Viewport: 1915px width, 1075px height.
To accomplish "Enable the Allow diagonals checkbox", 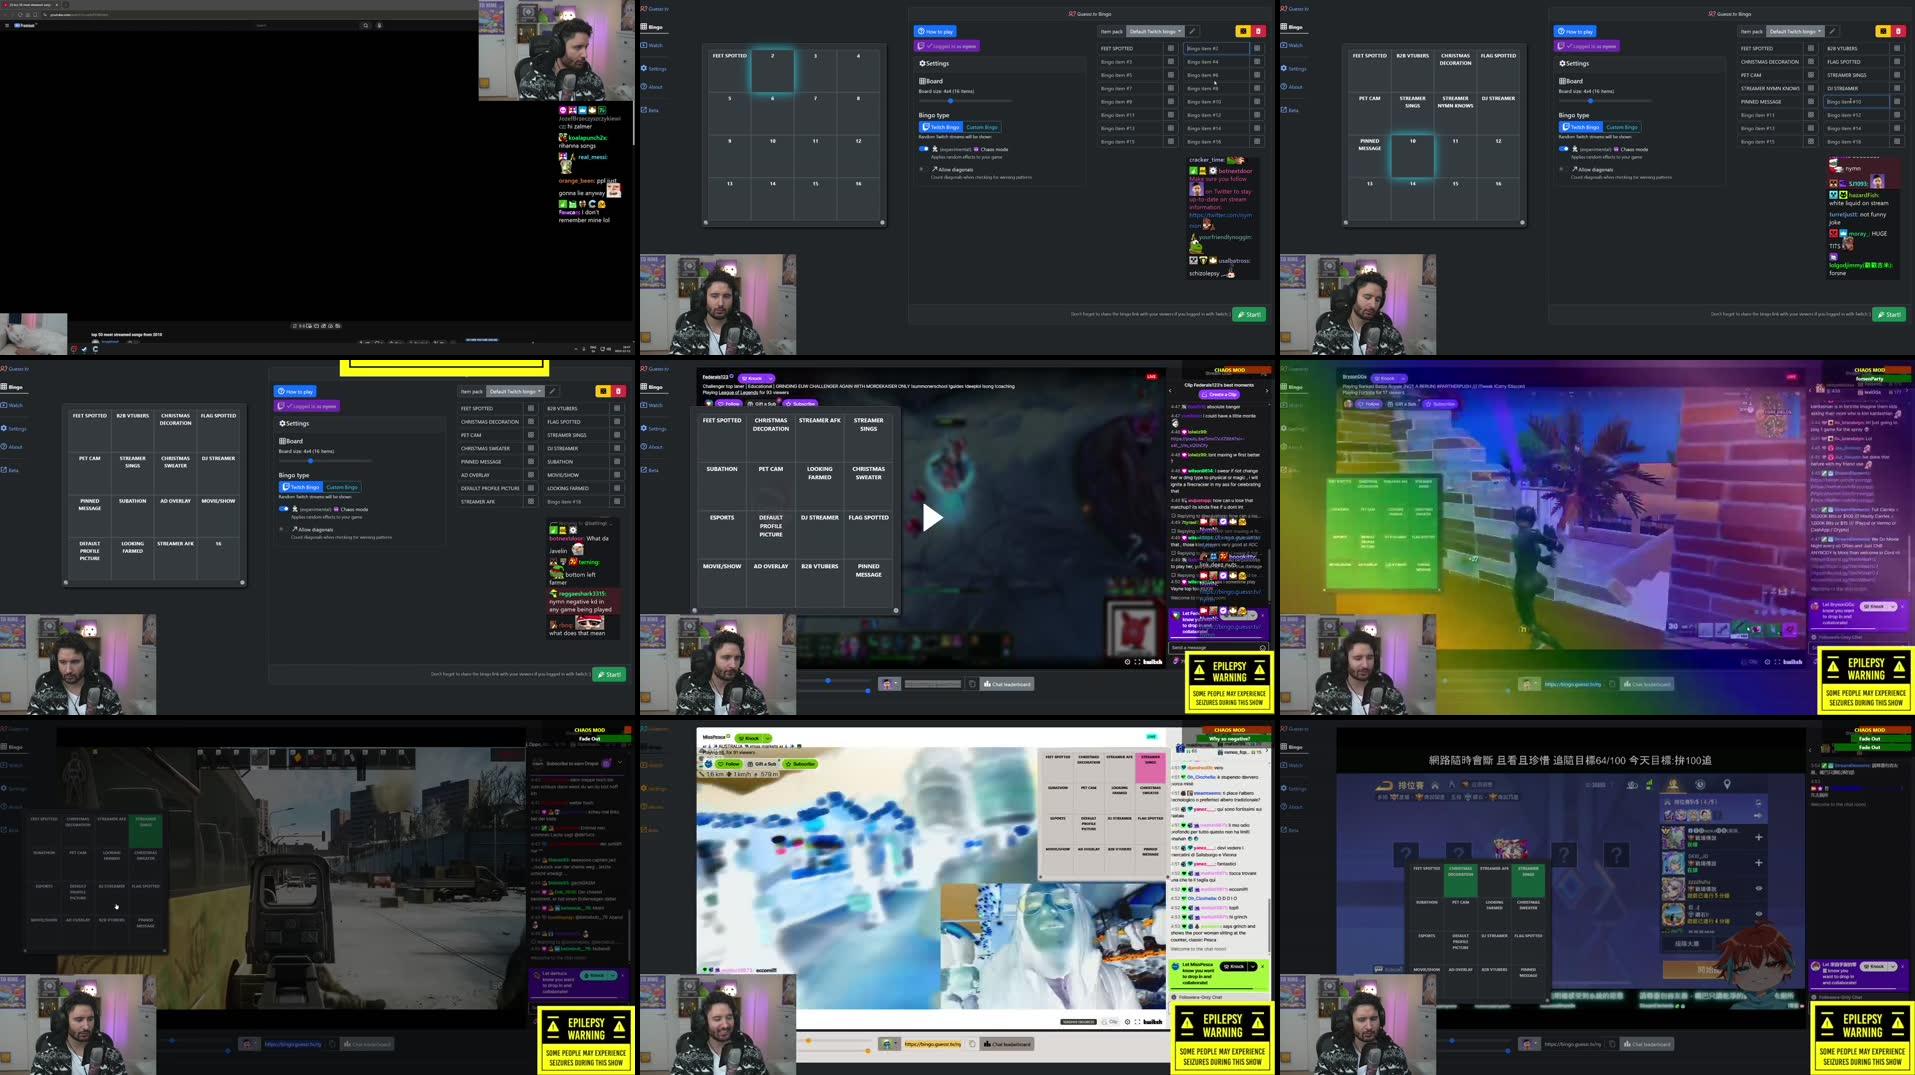I will pos(922,169).
